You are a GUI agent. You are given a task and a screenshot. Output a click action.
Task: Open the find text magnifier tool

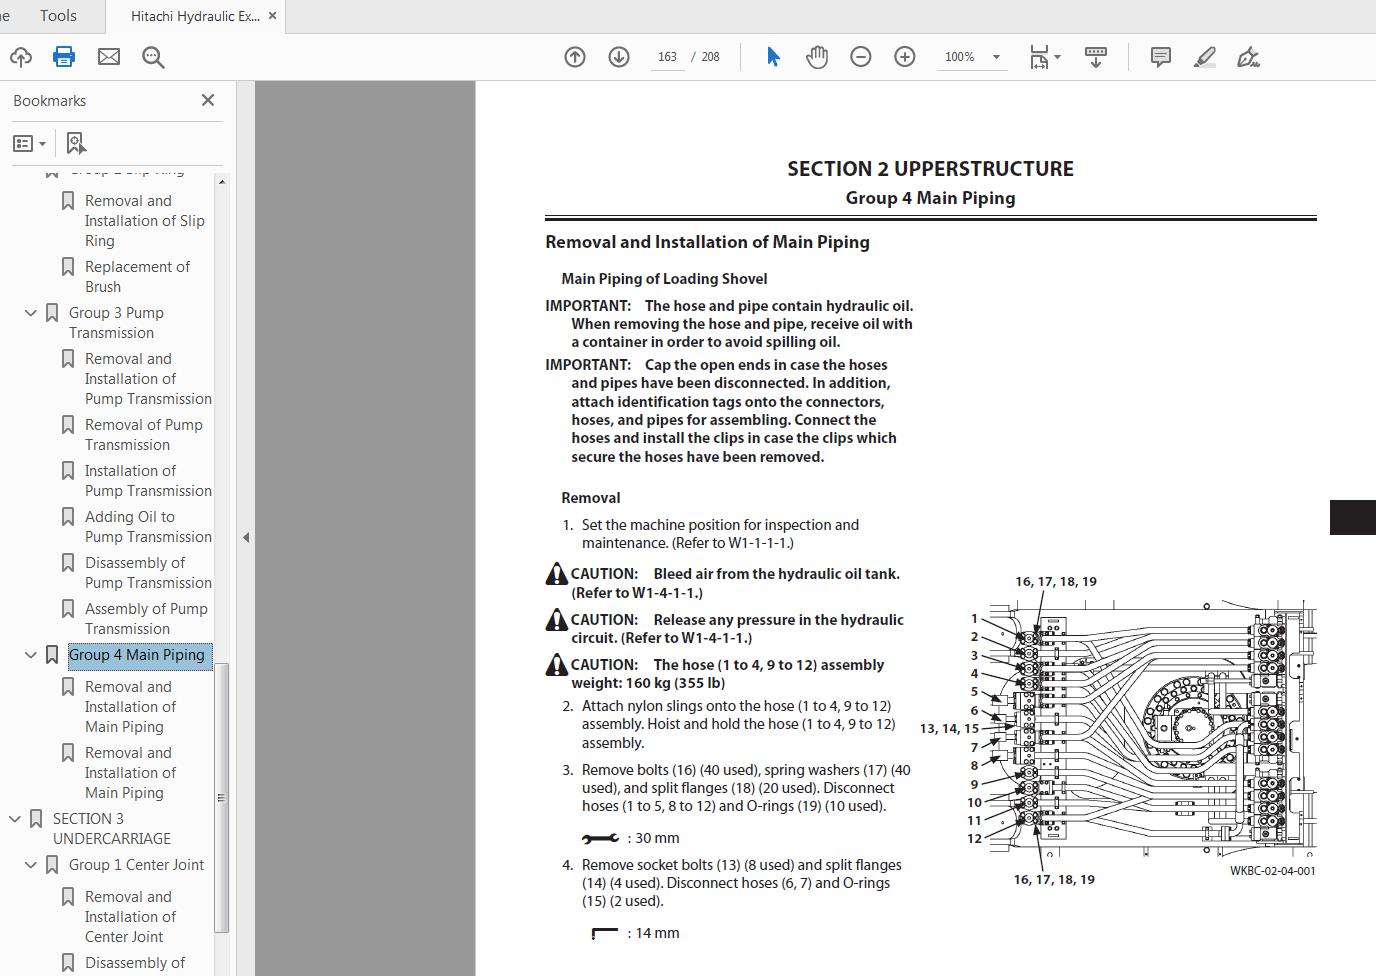tap(153, 57)
